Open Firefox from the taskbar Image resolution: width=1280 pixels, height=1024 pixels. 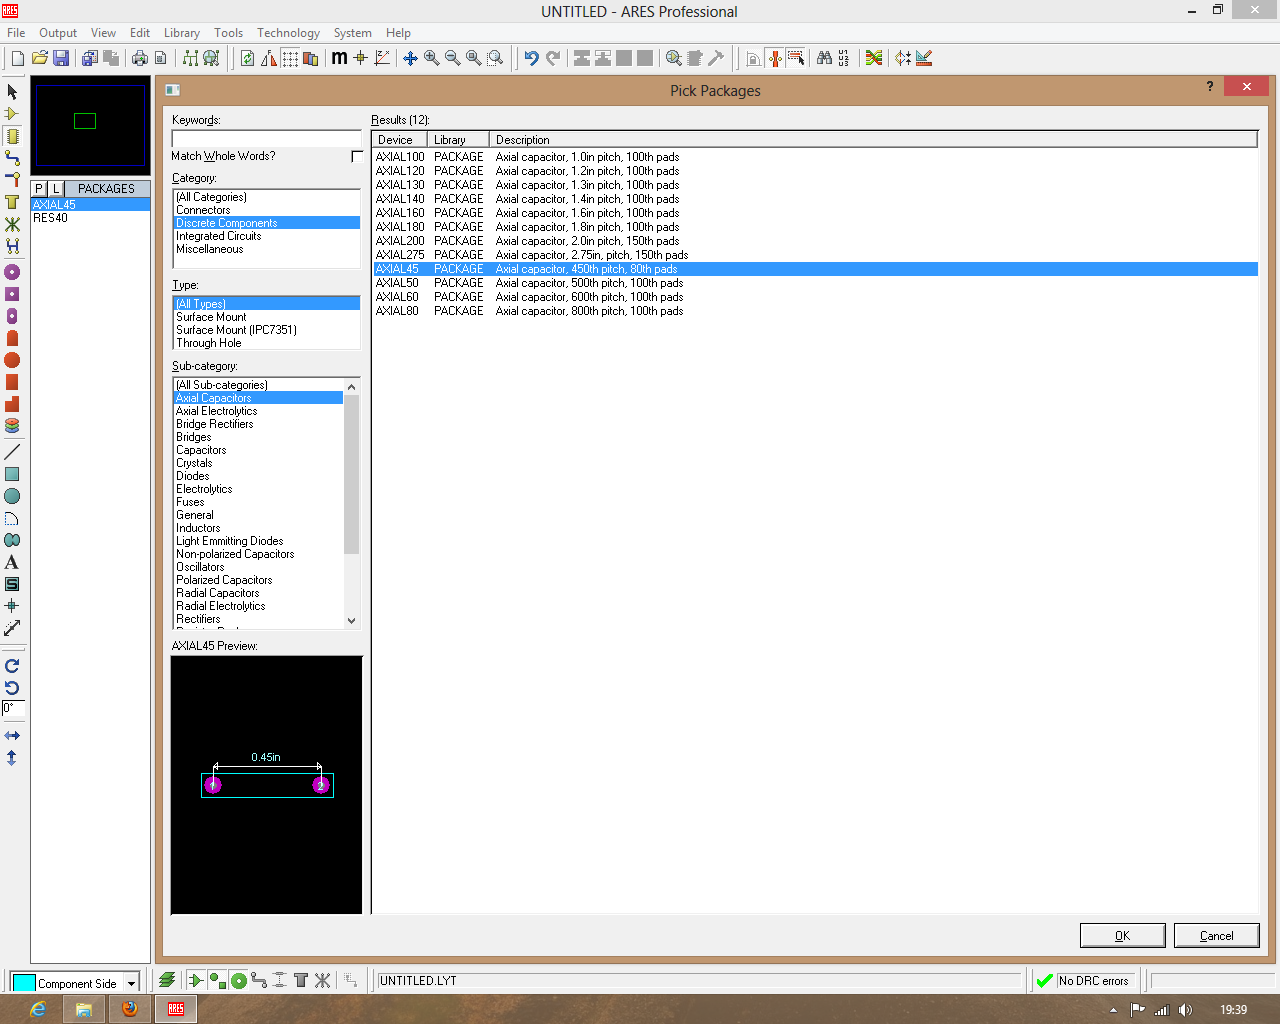[130, 1009]
